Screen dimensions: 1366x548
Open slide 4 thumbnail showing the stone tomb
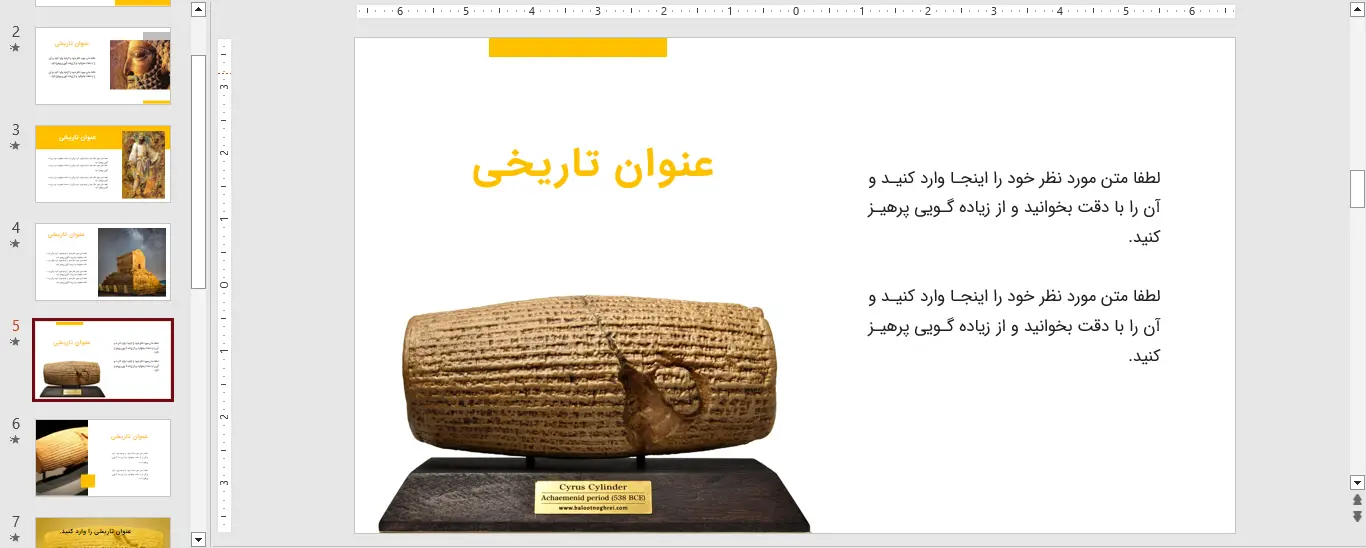point(103,261)
